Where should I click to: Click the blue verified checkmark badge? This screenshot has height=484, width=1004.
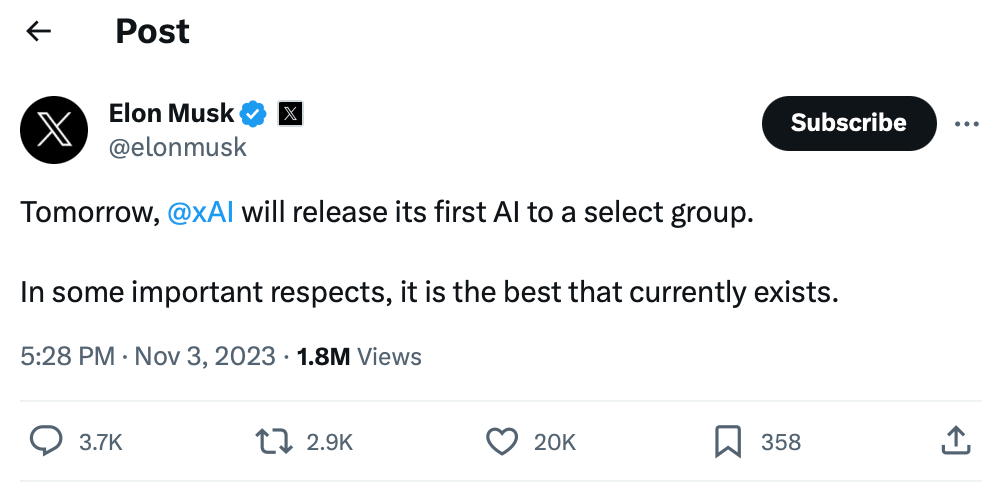[254, 114]
